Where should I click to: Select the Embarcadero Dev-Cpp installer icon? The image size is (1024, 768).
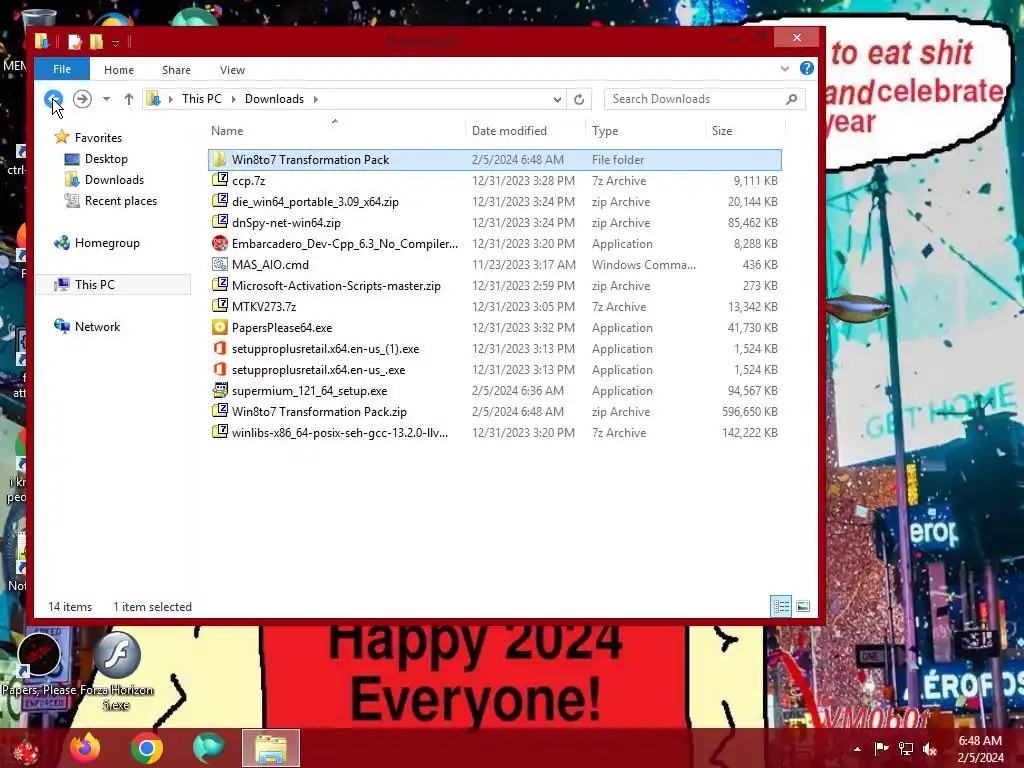point(220,244)
